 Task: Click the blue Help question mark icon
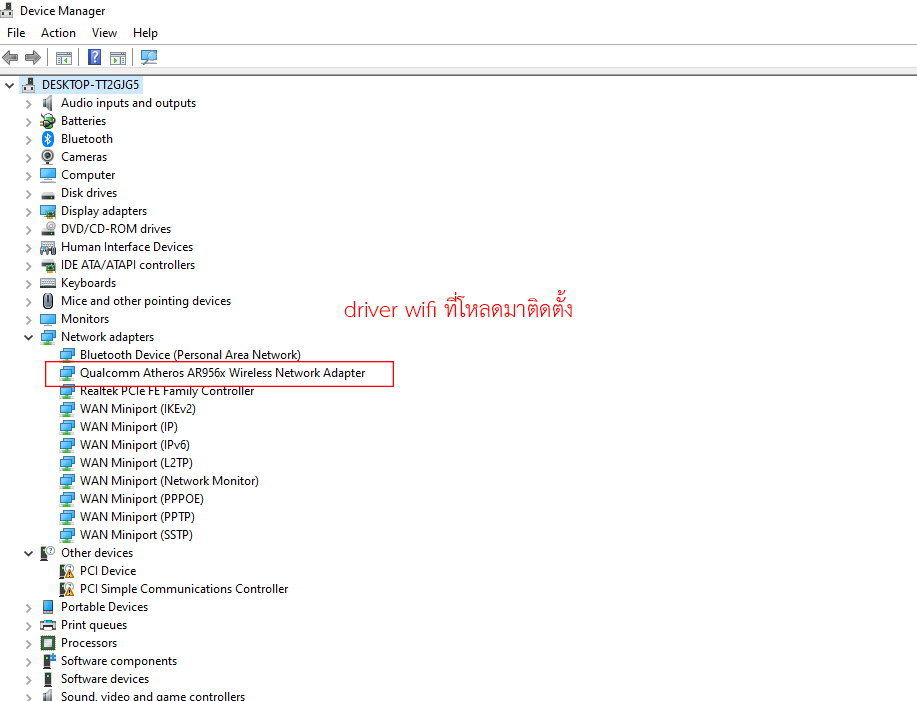94,57
